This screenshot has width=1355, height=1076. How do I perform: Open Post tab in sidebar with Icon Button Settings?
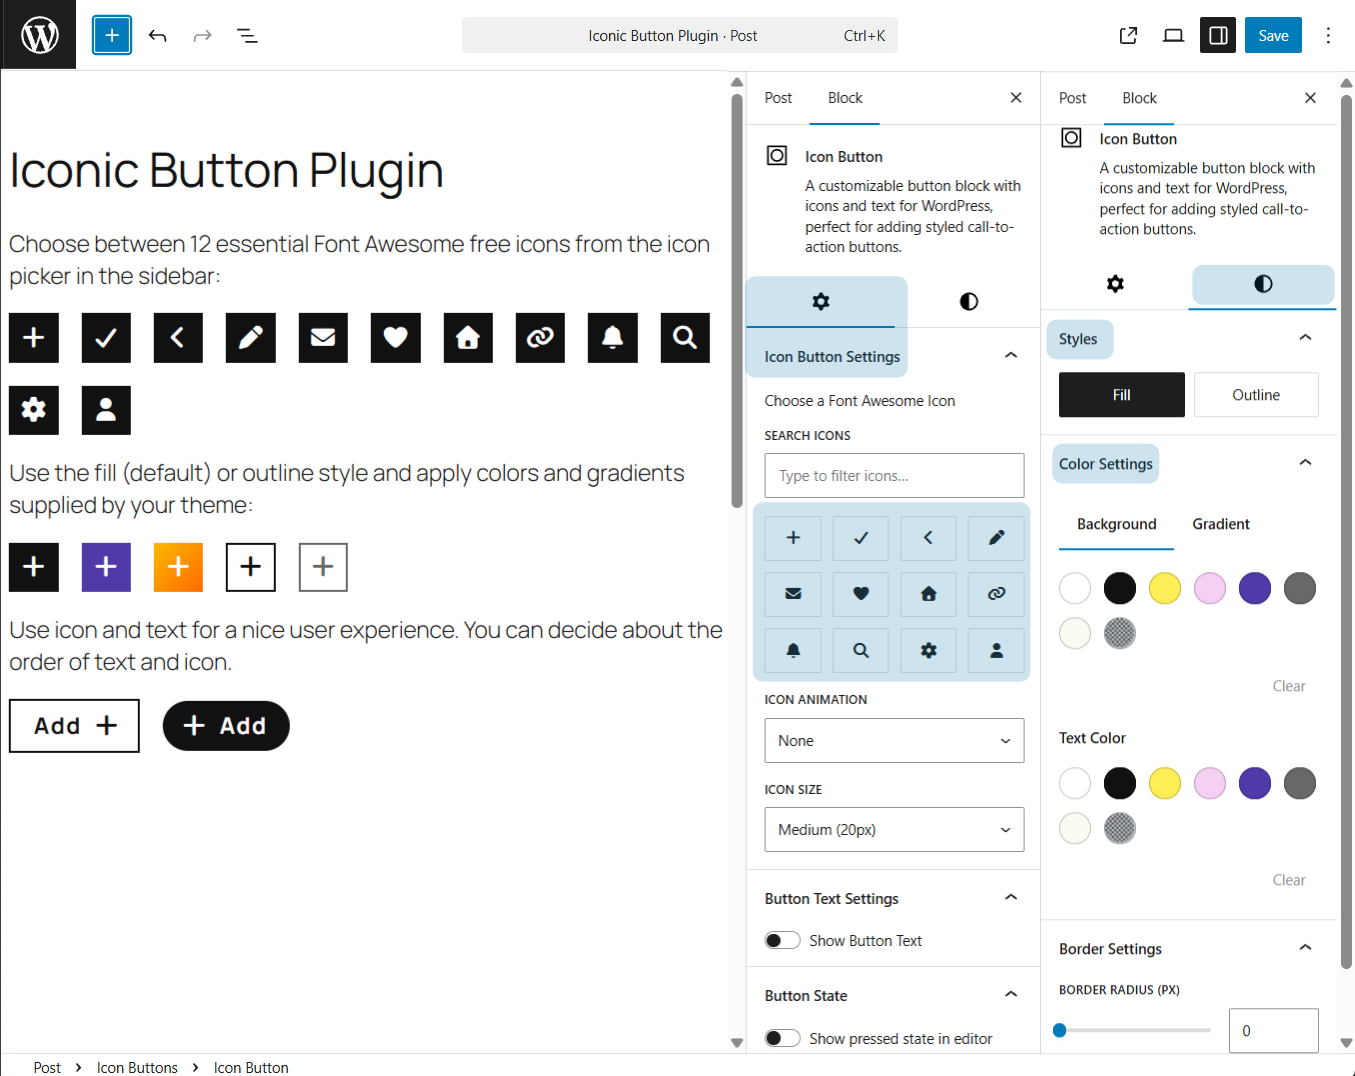coord(778,98)
